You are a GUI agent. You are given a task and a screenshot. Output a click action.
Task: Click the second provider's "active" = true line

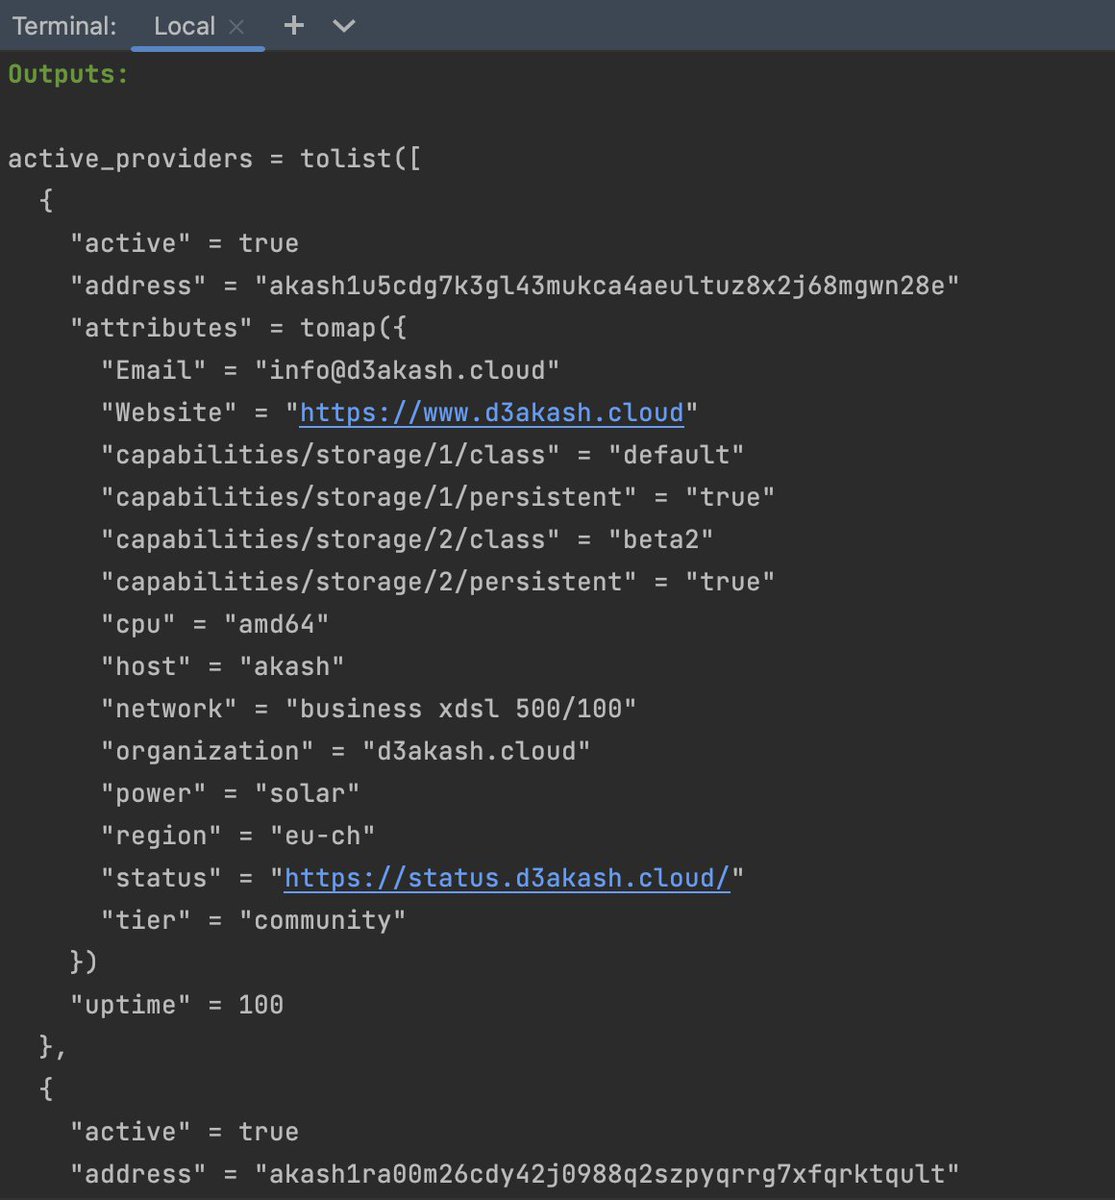coord(184,1132)
